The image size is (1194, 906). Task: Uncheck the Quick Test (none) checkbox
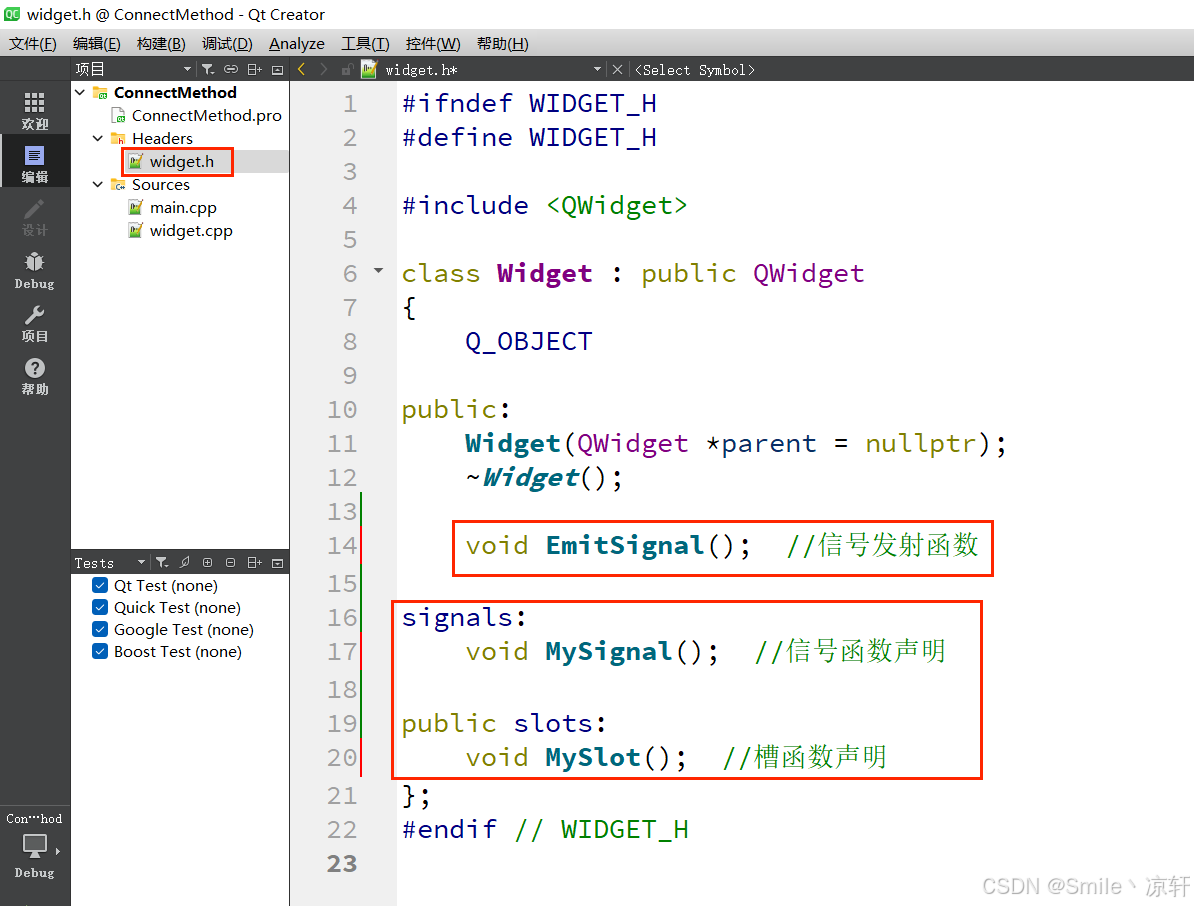pos(100,607)
